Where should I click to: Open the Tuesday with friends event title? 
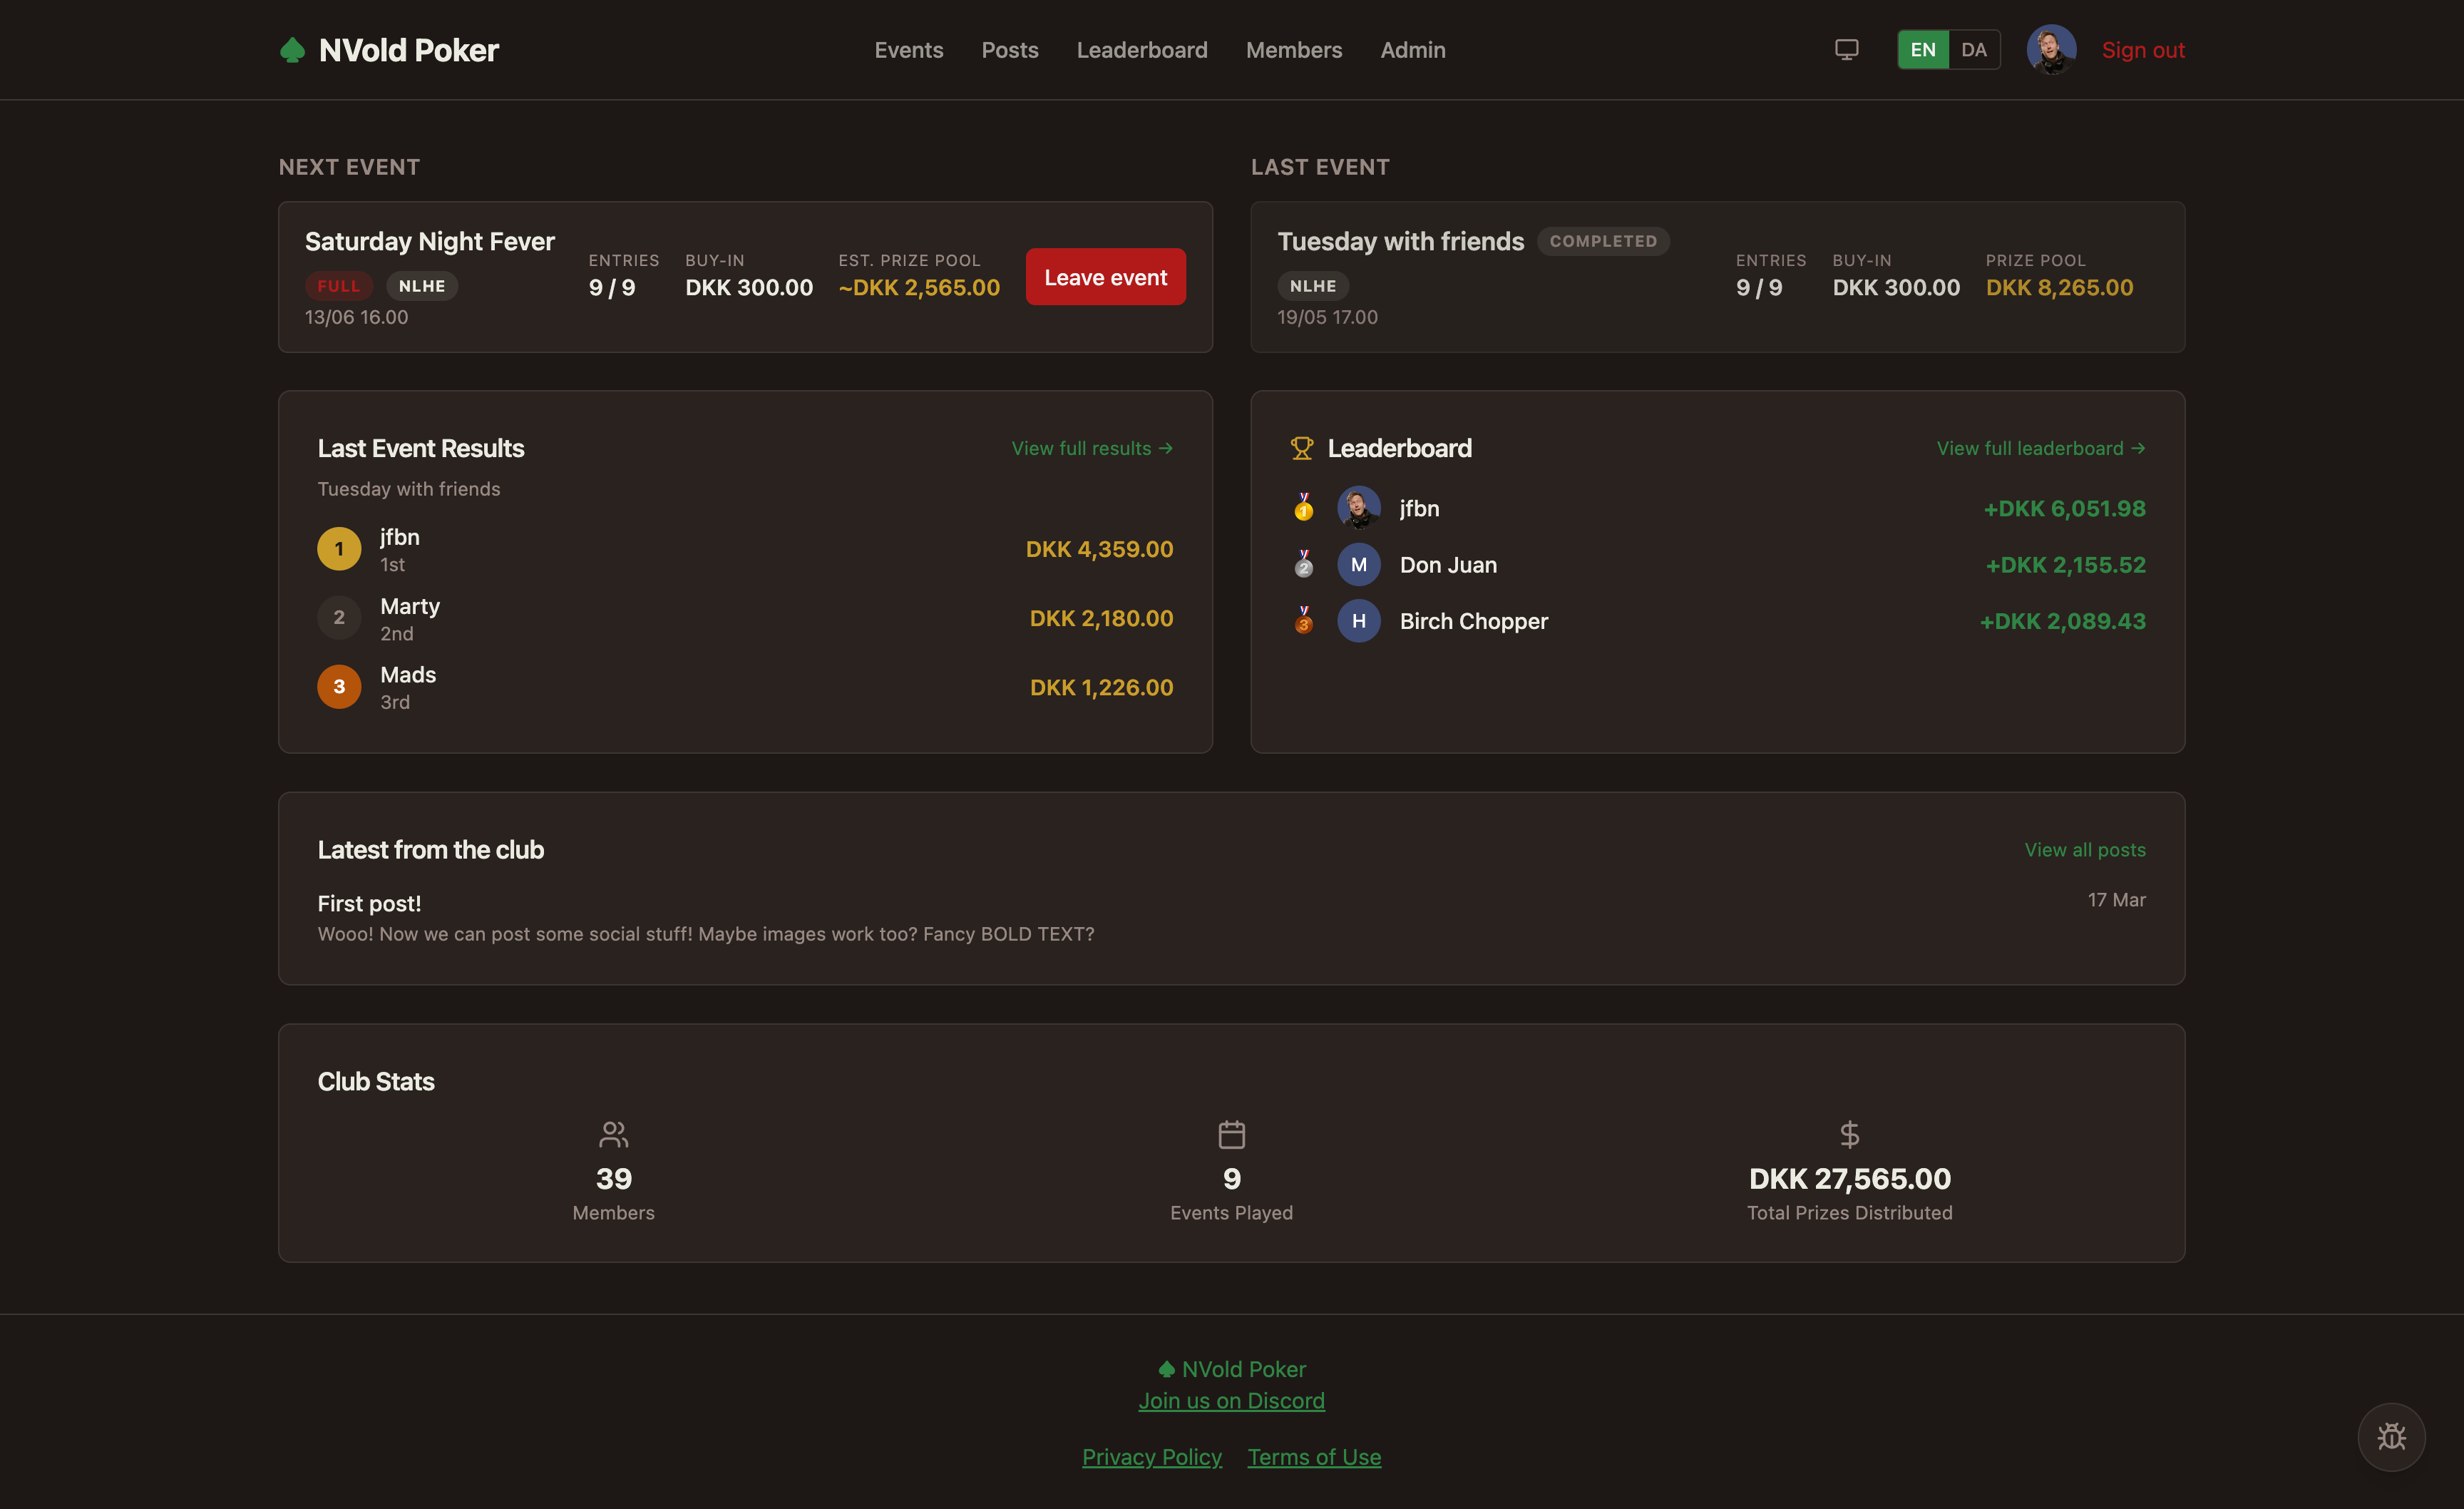[1400, 241]
